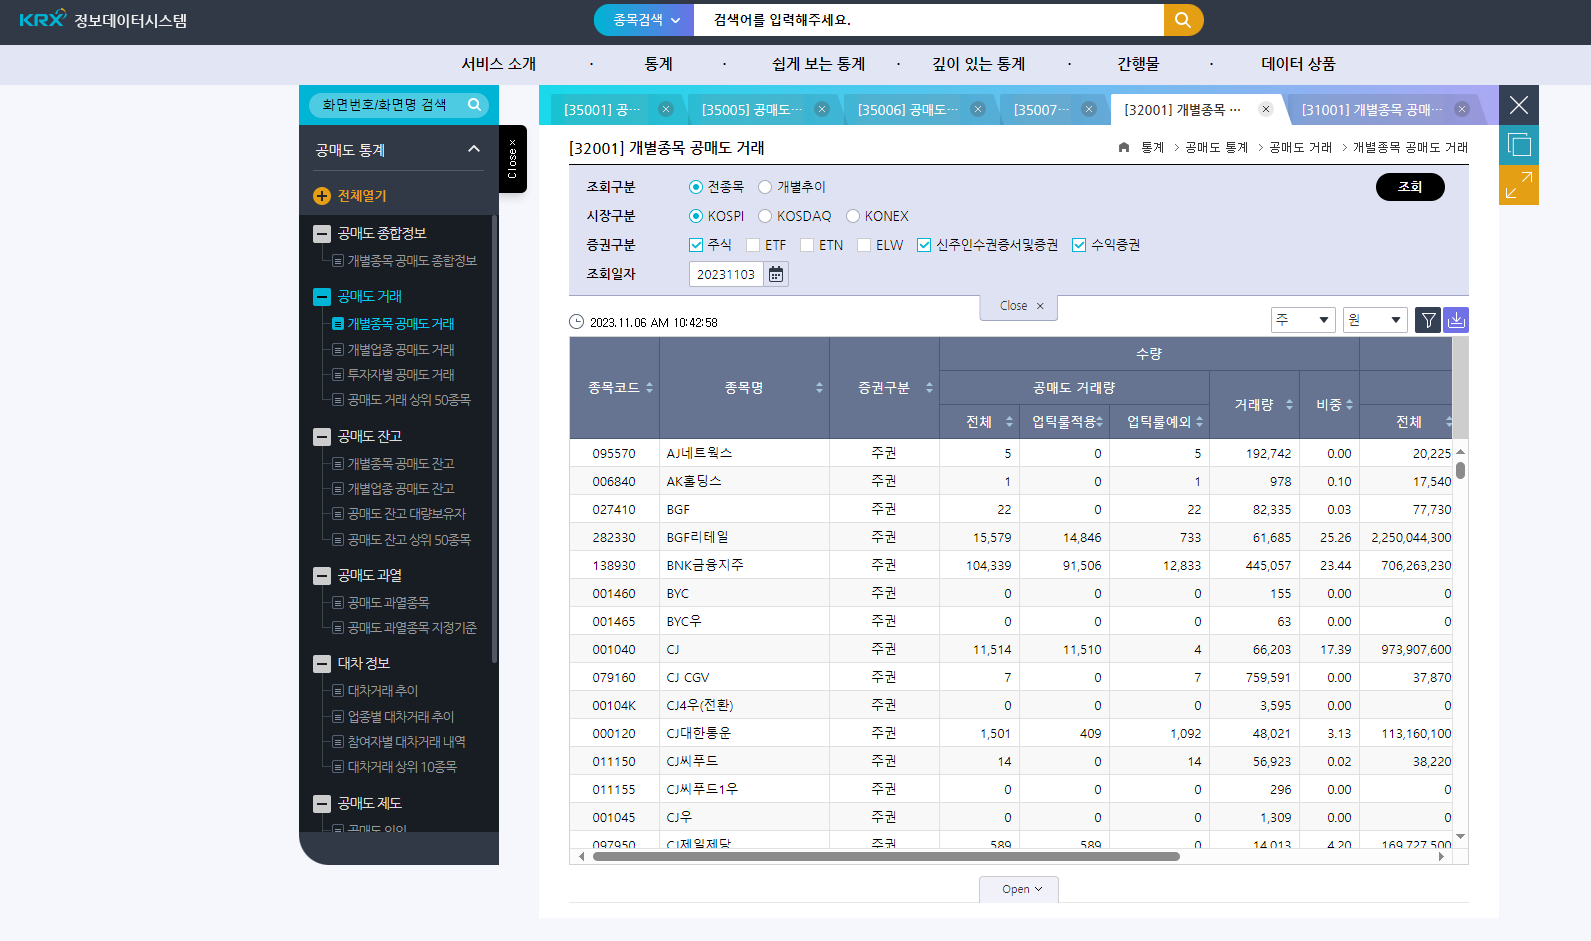Open the 통계 menu

658,64
